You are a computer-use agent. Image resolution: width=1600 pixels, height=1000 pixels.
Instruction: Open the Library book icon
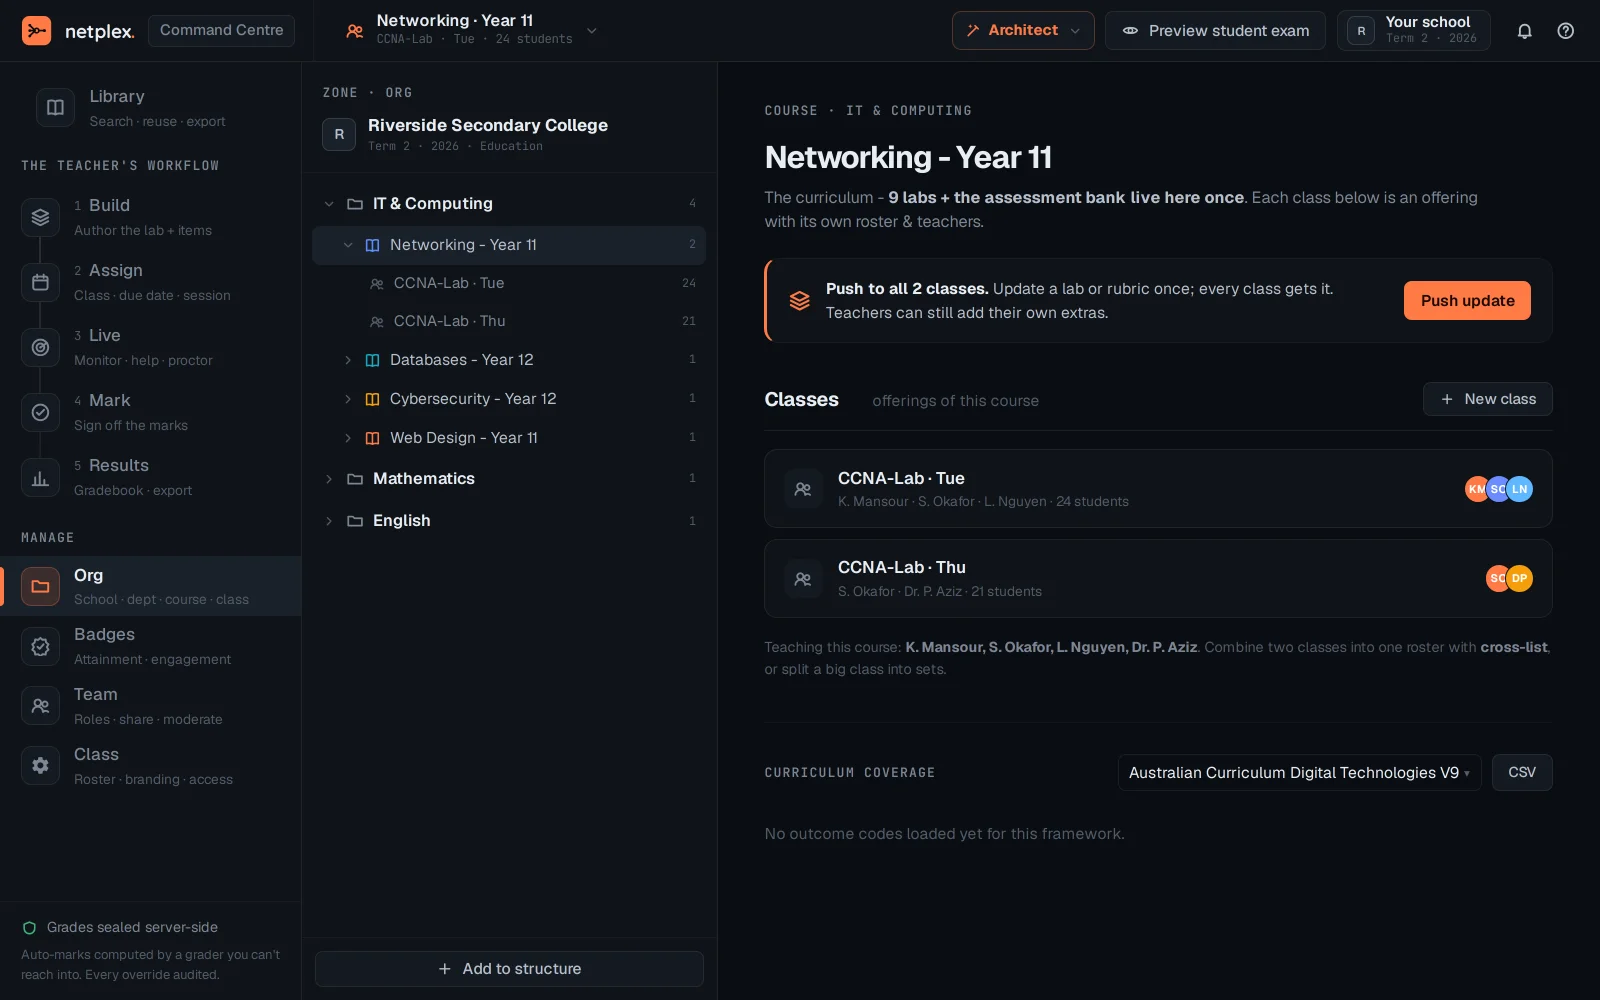[55, 107]
